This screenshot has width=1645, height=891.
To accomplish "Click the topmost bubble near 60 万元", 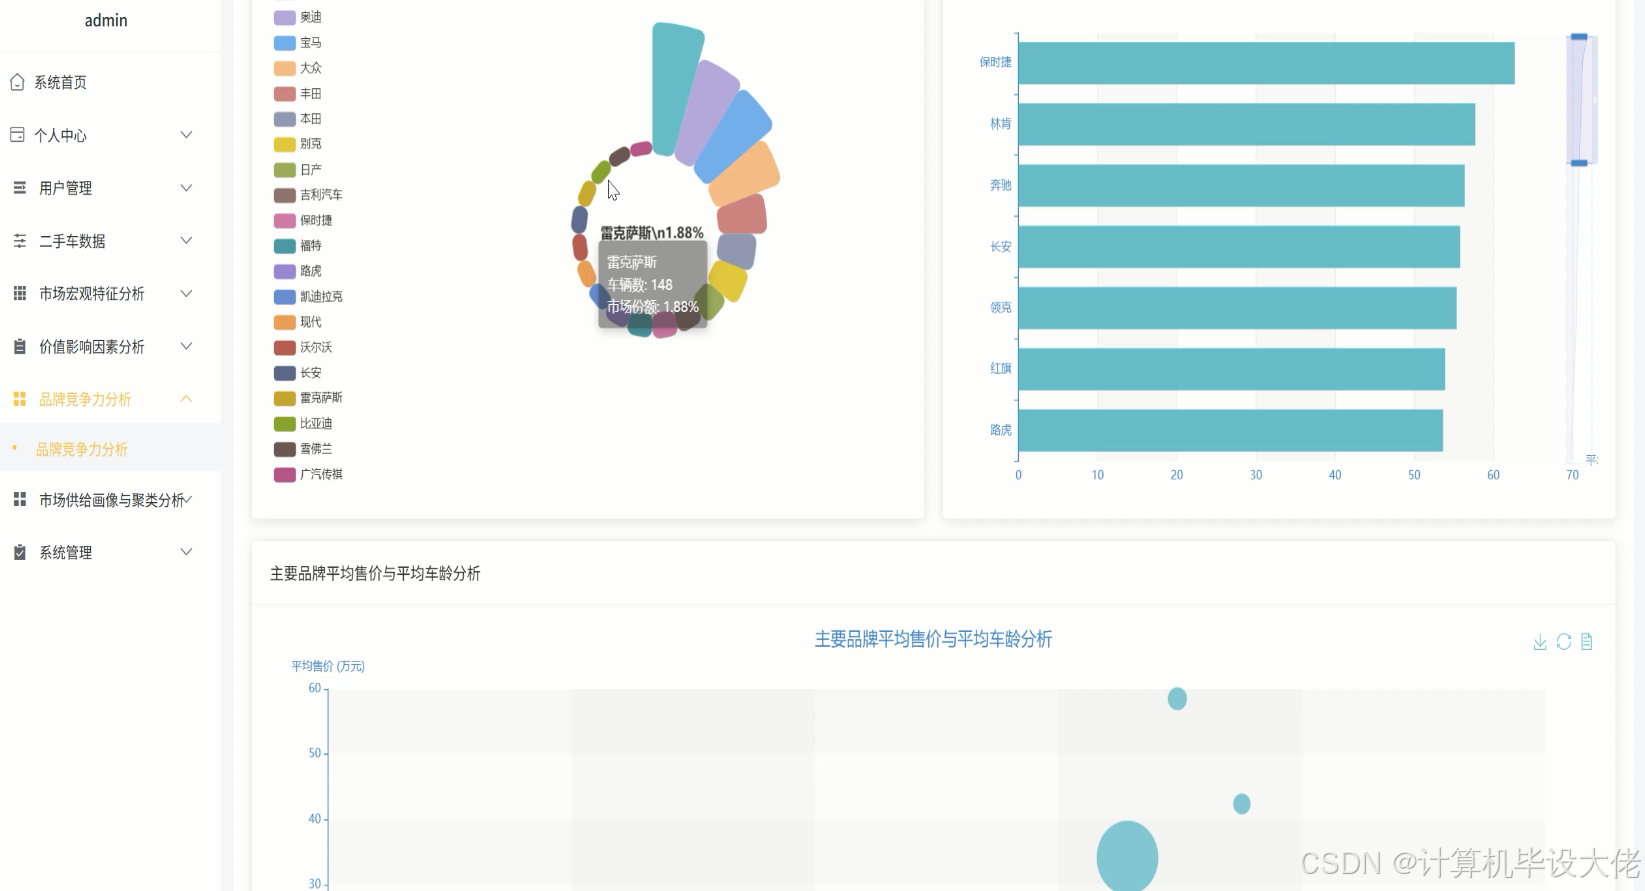I will (x=1177, y=699).
